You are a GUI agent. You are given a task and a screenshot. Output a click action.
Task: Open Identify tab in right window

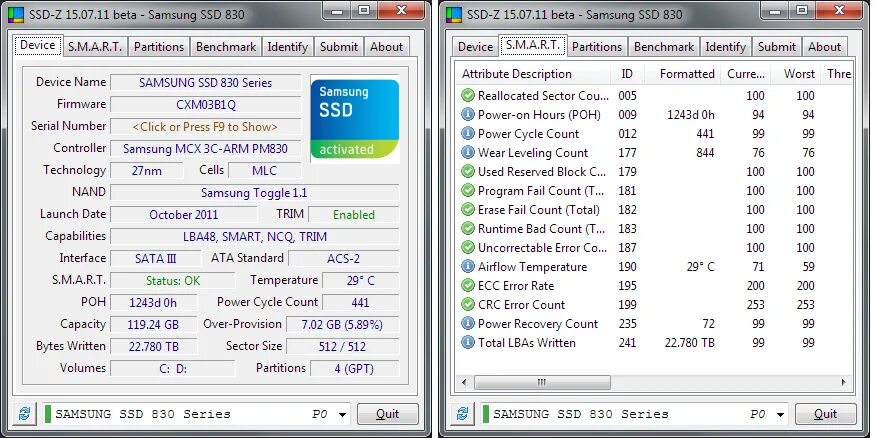coord(726,47)
